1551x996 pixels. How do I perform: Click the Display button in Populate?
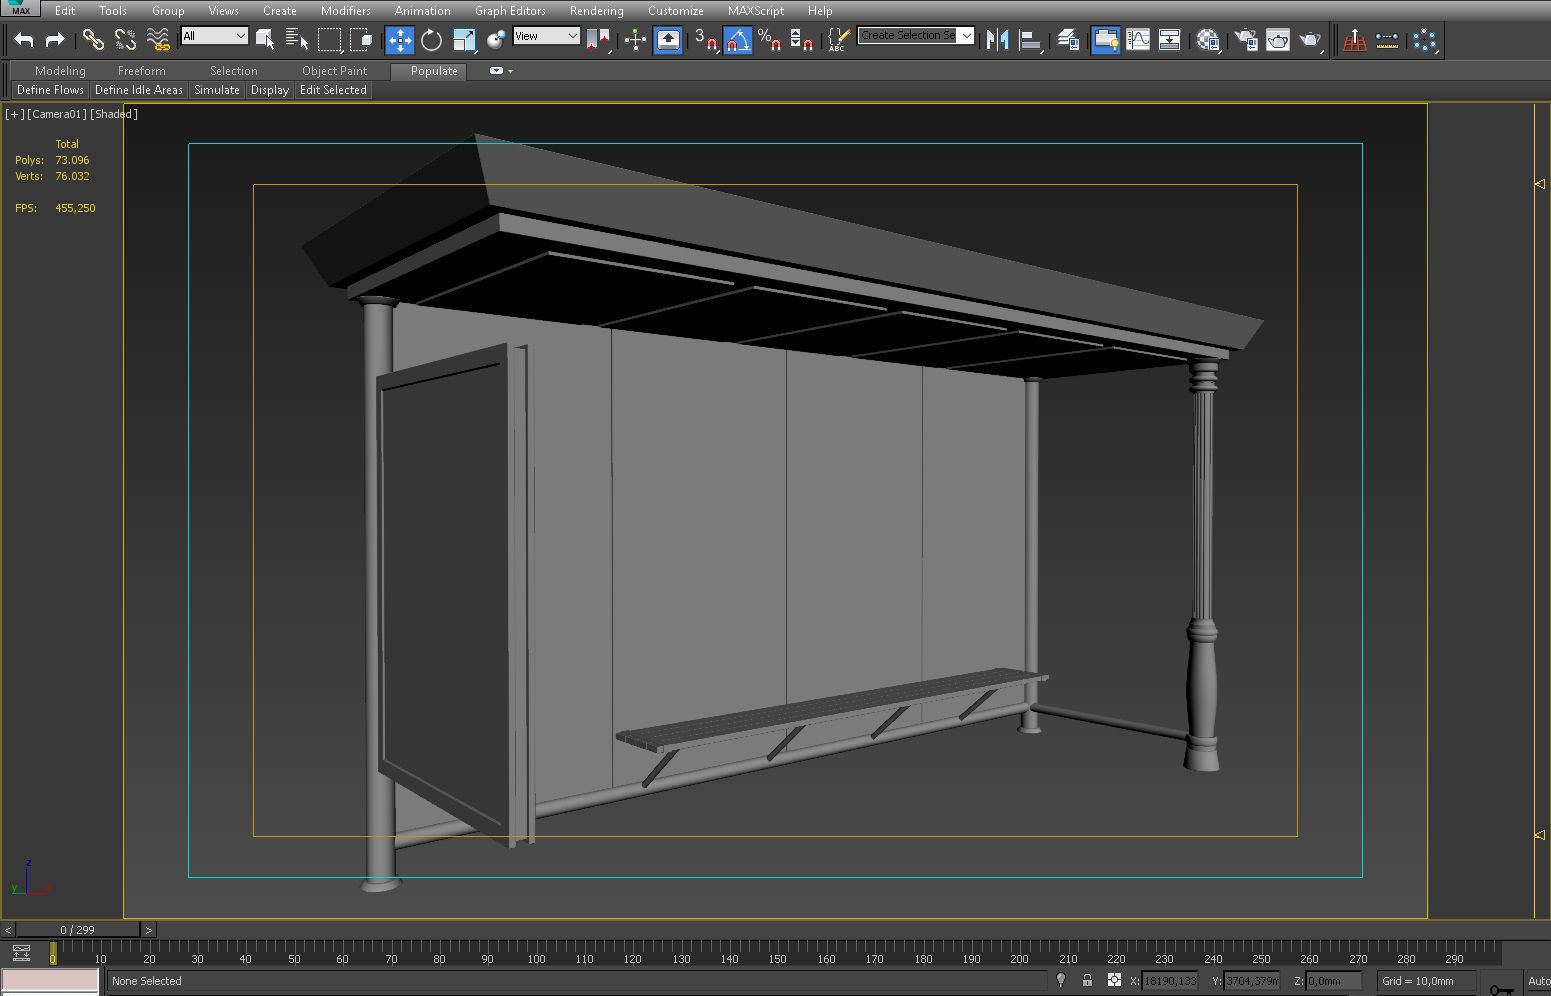(270, 90)
